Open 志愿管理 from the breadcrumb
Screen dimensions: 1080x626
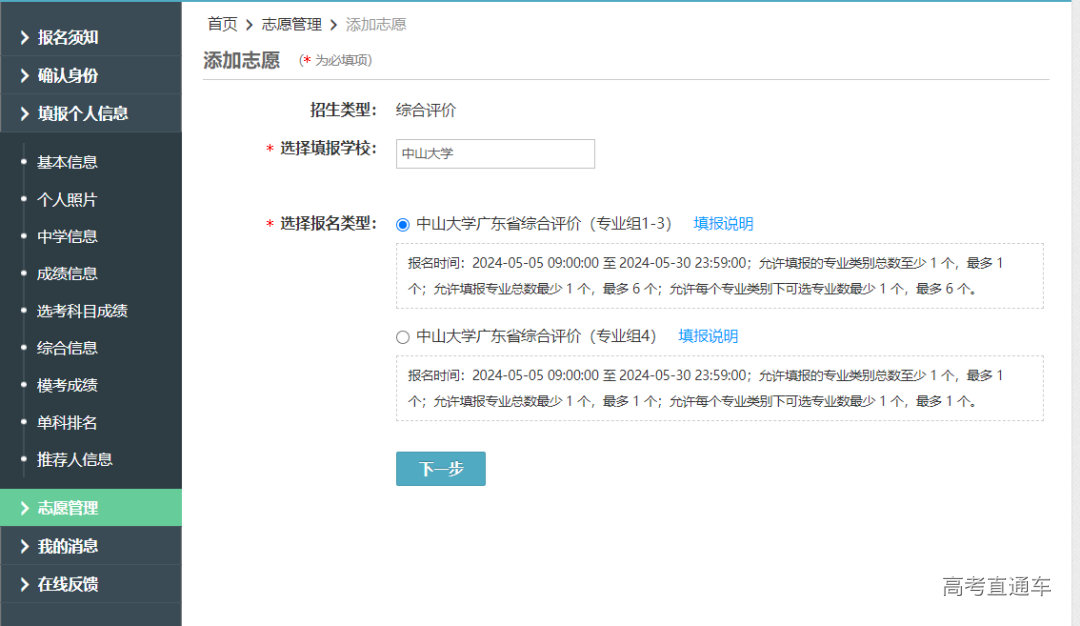(293, 24)
